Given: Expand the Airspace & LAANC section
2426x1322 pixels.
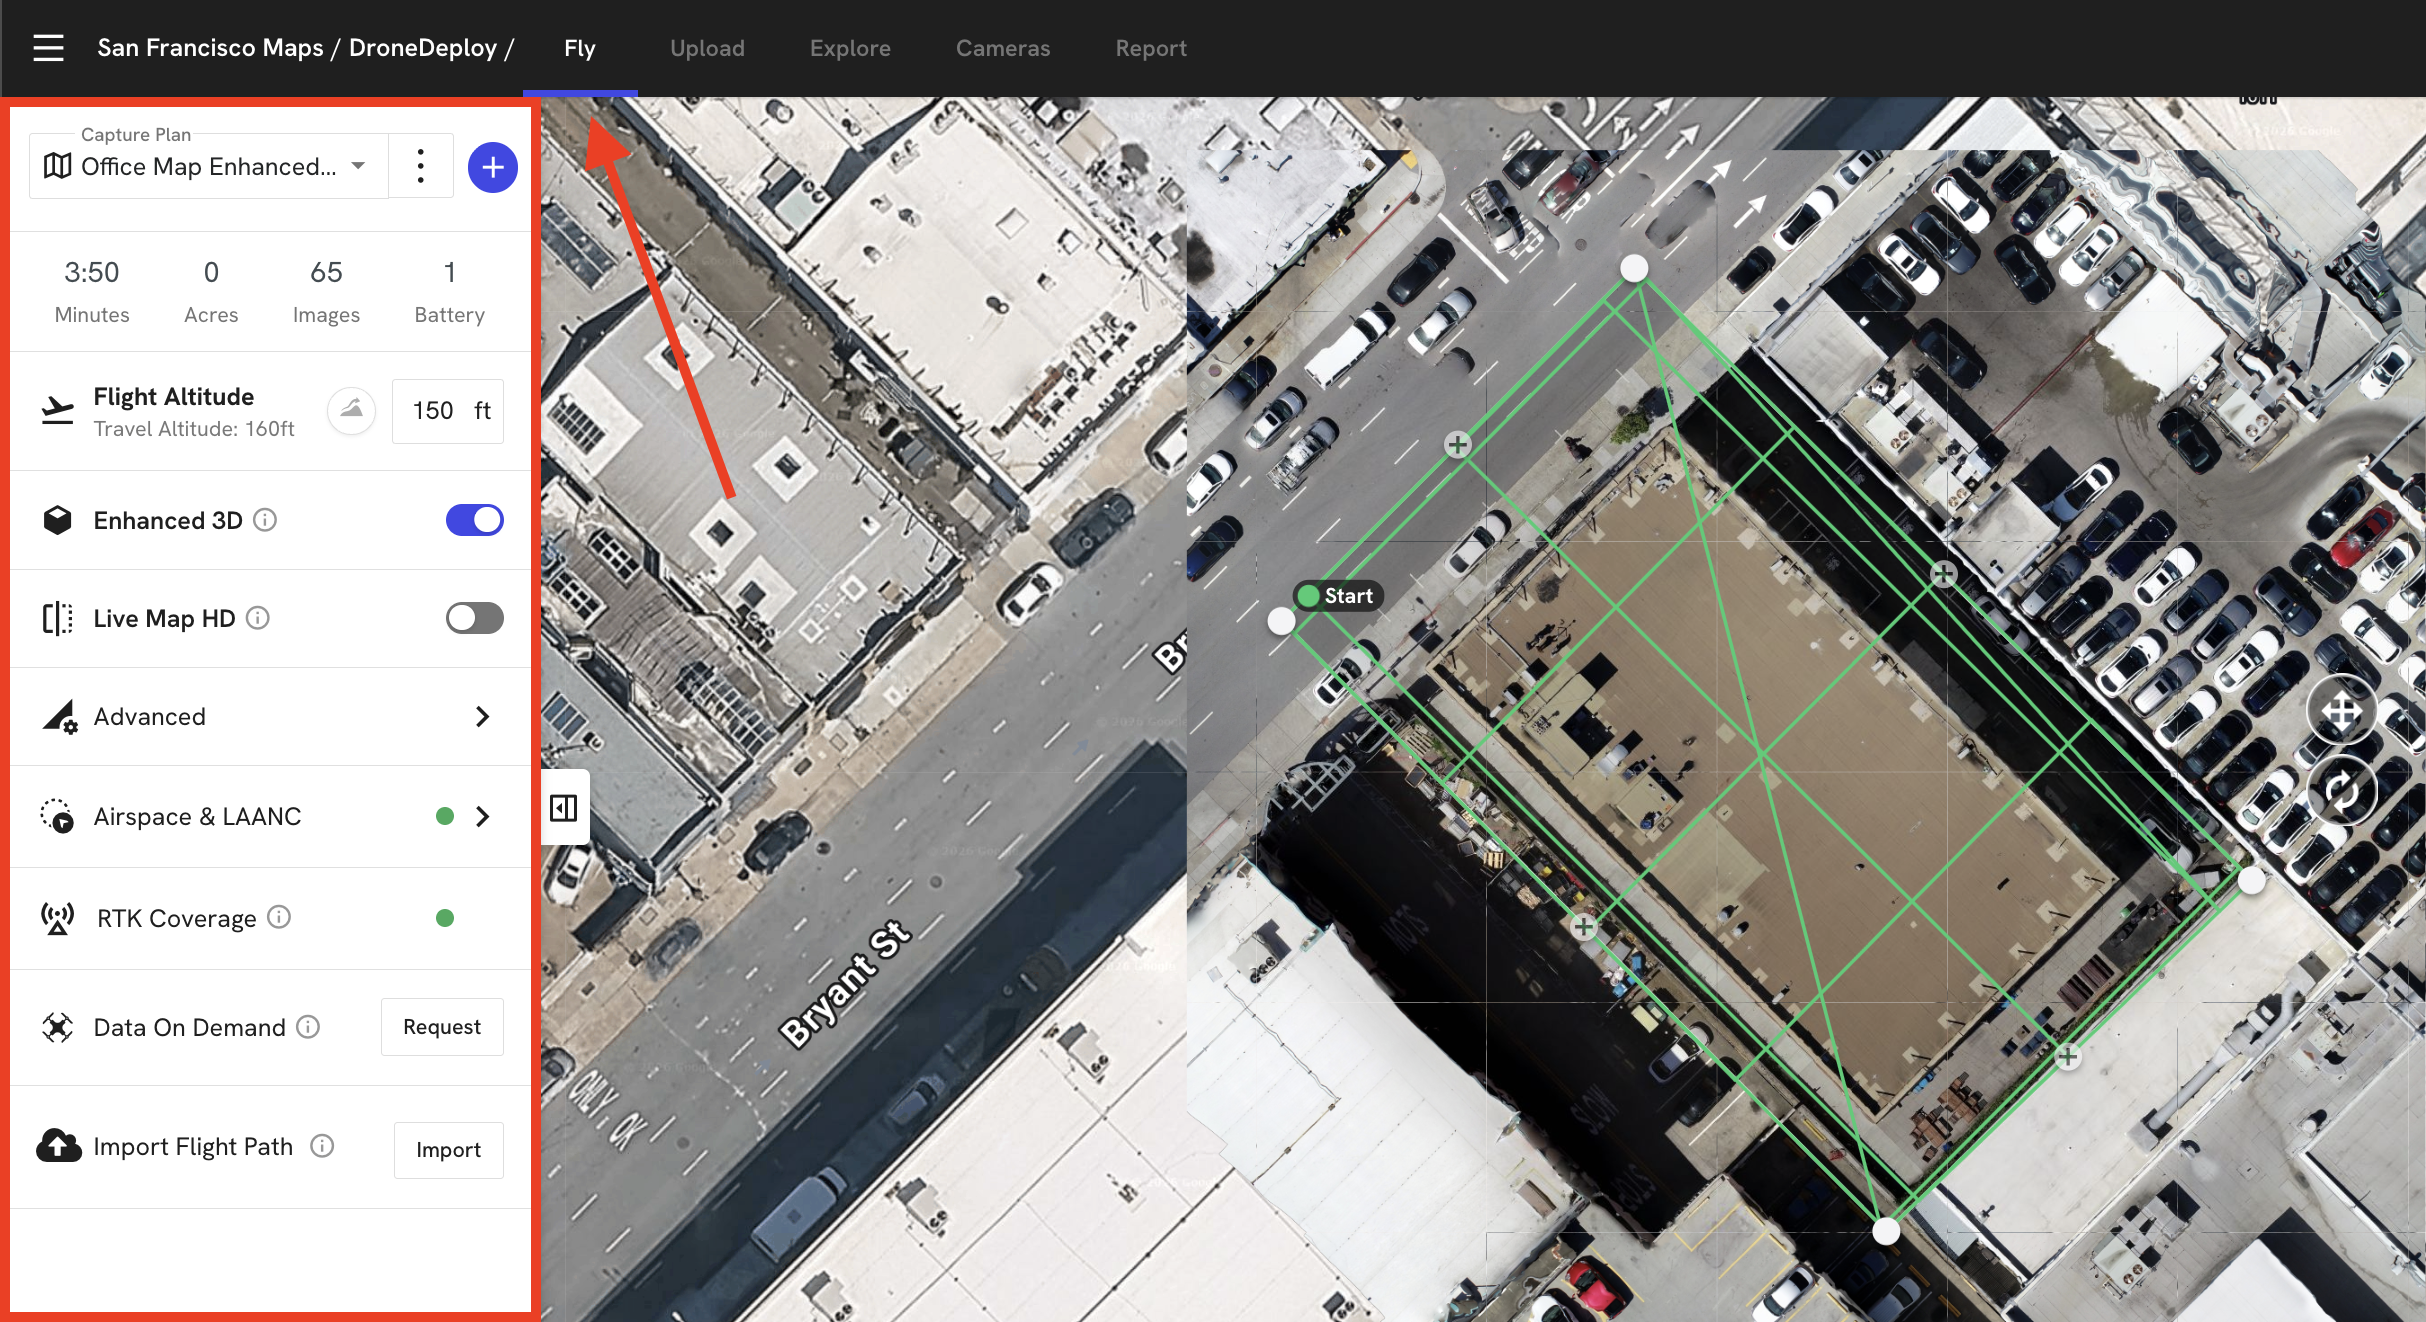Looking at the screenshot, I should [482, 816].
